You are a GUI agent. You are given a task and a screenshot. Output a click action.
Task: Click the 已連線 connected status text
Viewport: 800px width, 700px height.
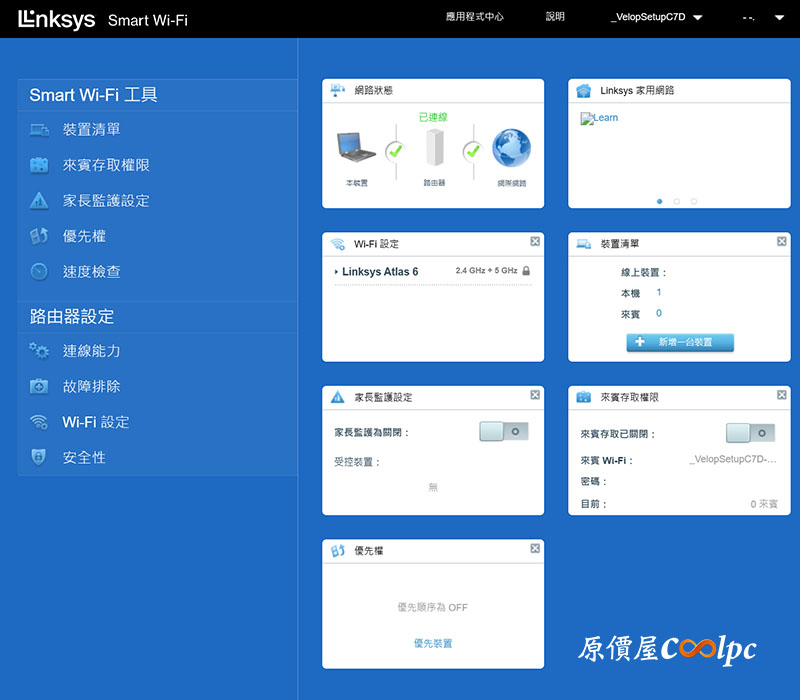click(x=433, y=117)
